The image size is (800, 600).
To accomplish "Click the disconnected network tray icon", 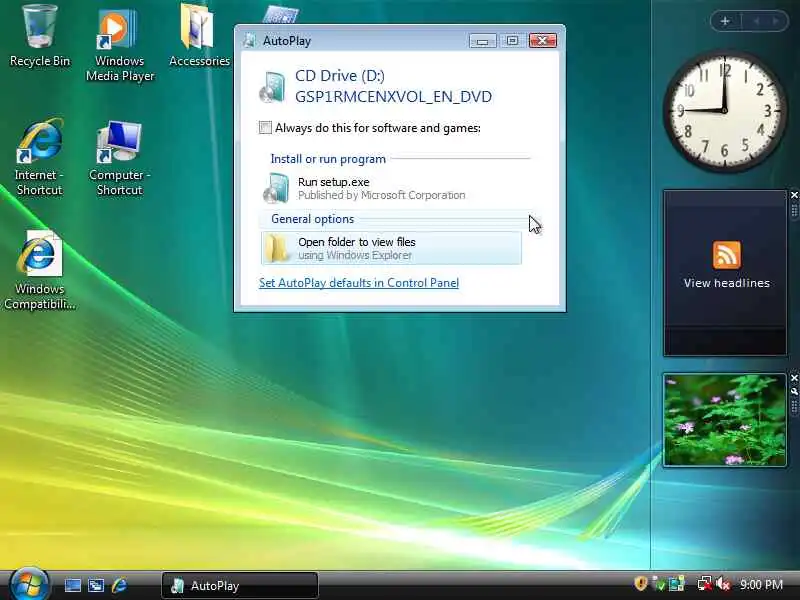I will (705, 584).
